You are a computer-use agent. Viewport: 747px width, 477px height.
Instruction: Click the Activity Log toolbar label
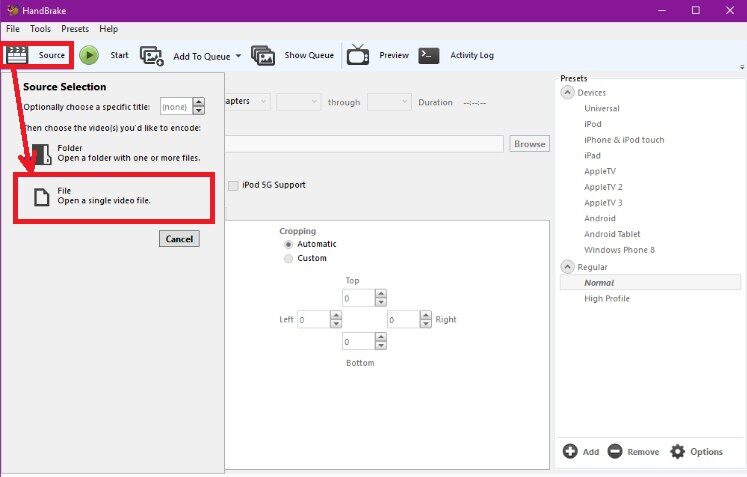click(x=472, y=55)
